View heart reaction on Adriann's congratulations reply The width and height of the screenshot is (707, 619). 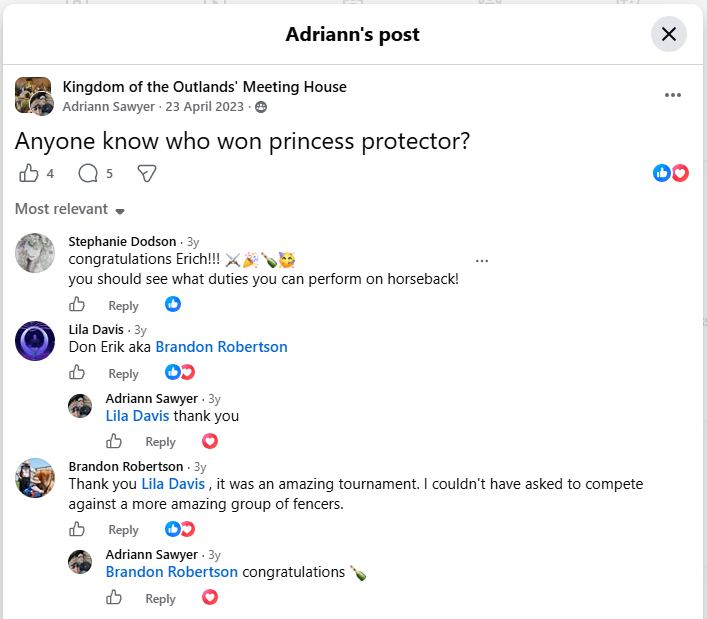pyautogui.click(x=210, y=597)
